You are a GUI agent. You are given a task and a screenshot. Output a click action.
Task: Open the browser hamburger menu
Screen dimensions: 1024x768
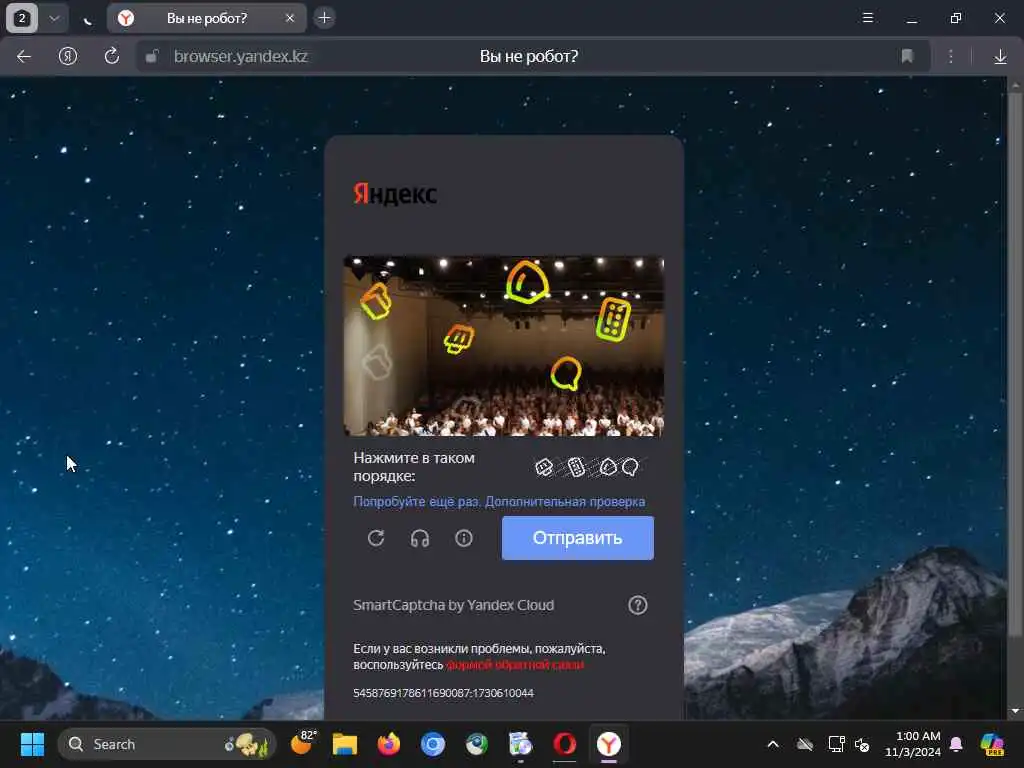pos(868,18)
